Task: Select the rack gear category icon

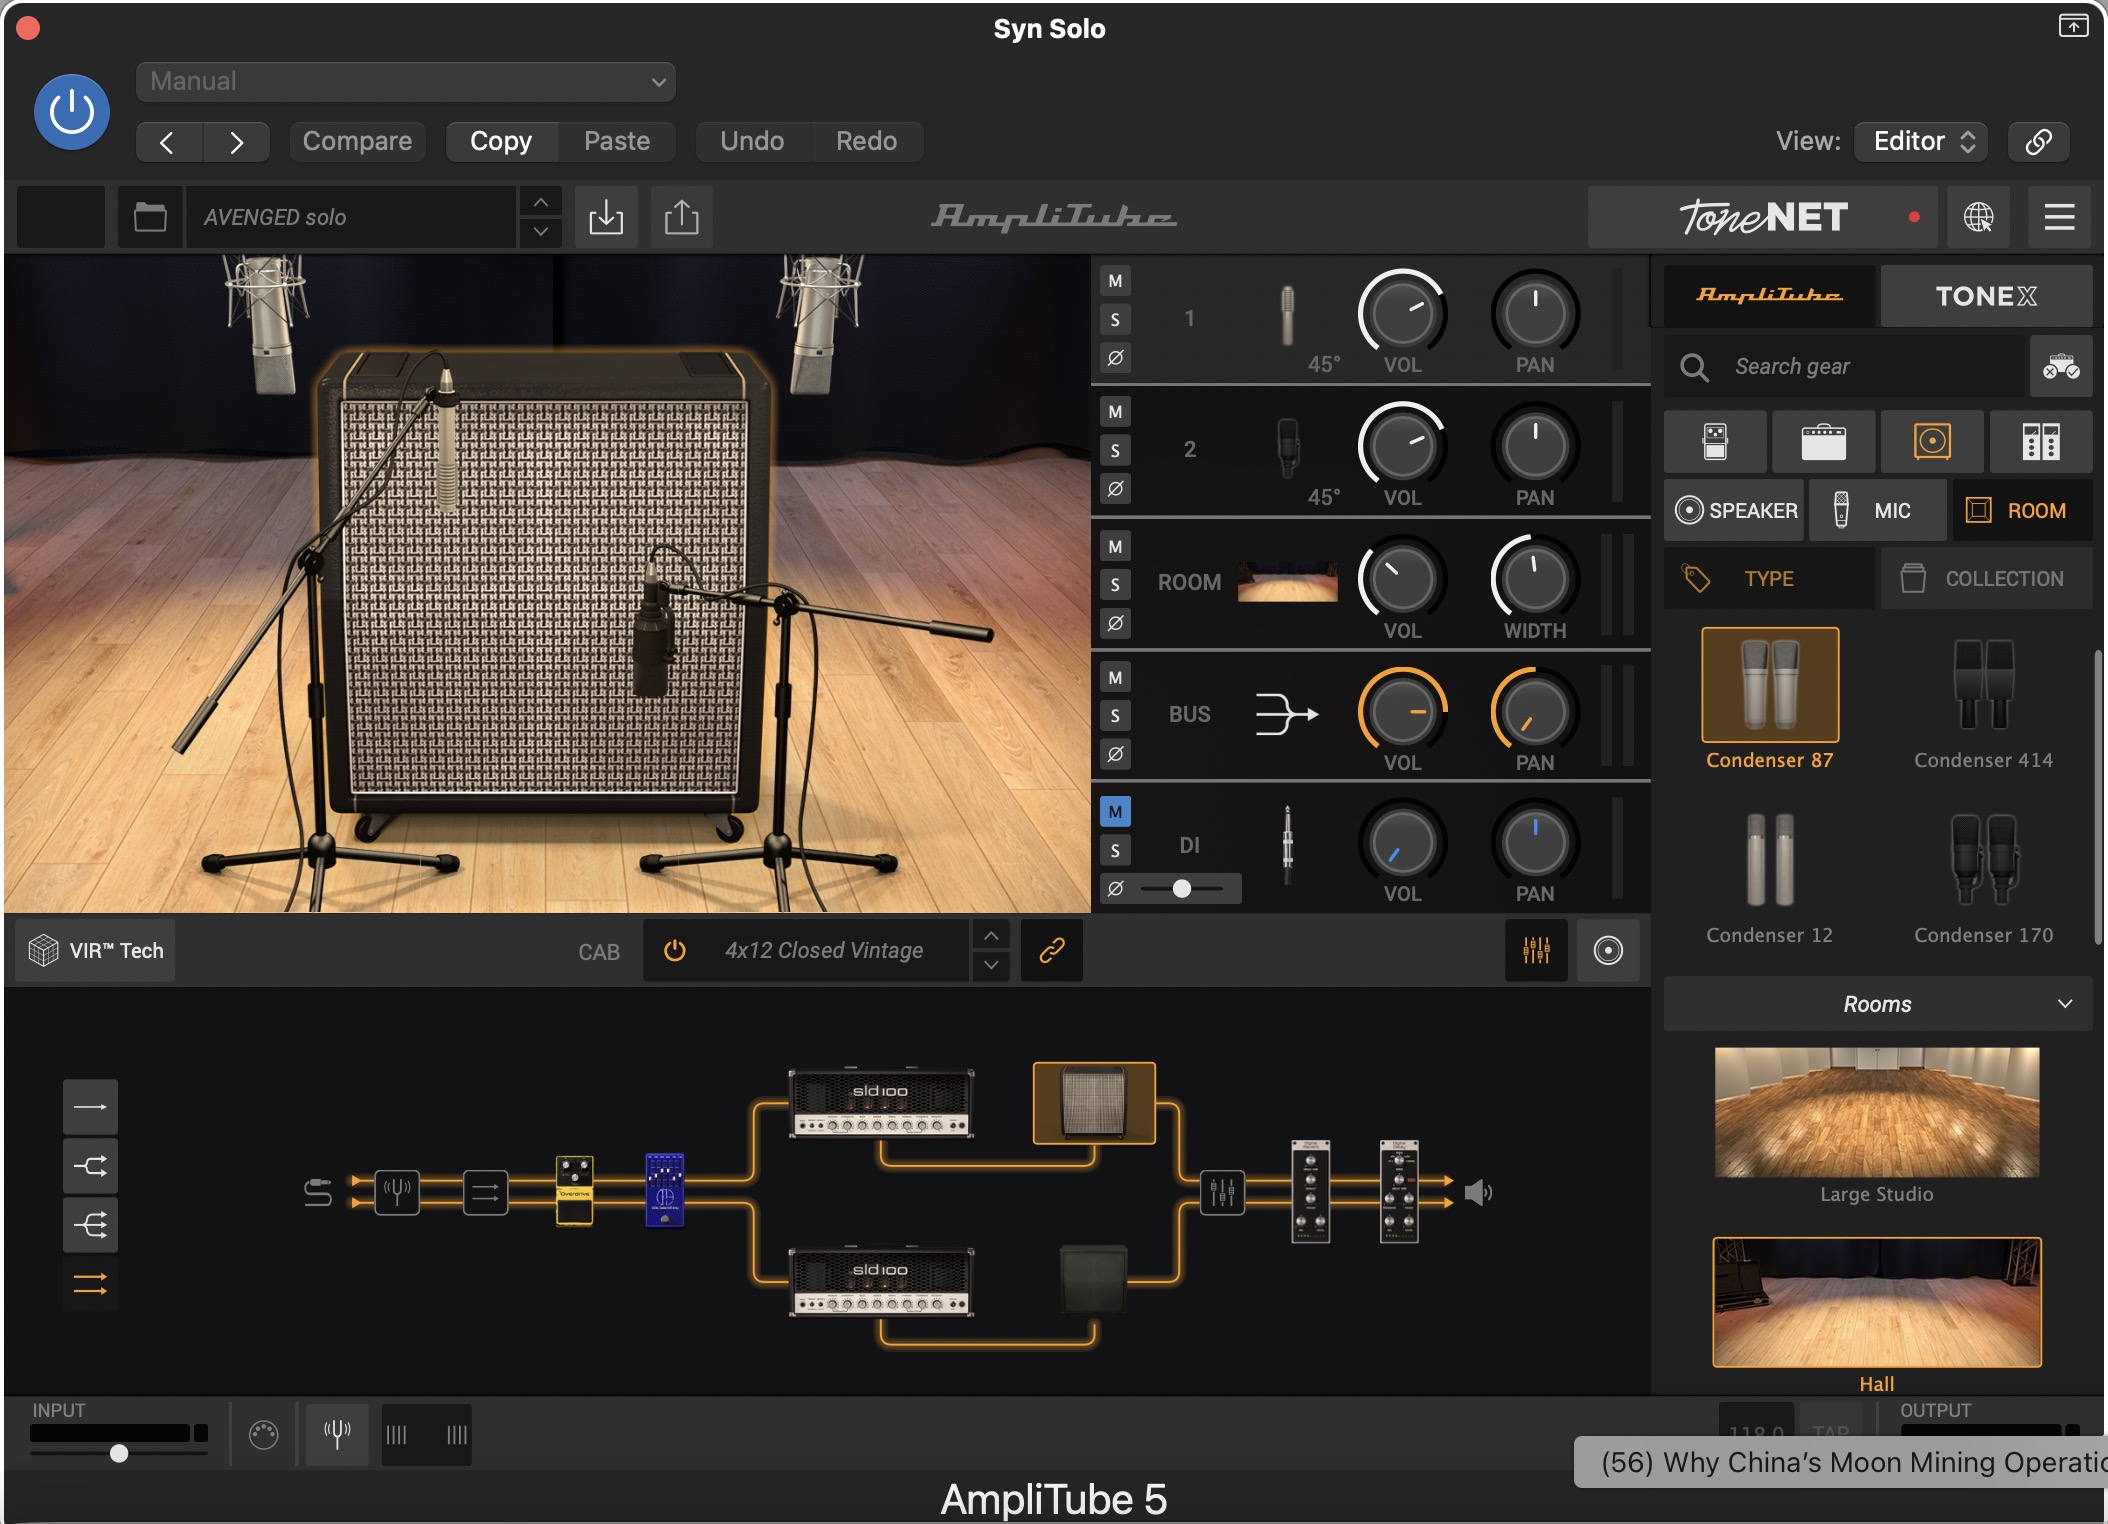Action: point(2040,441)
